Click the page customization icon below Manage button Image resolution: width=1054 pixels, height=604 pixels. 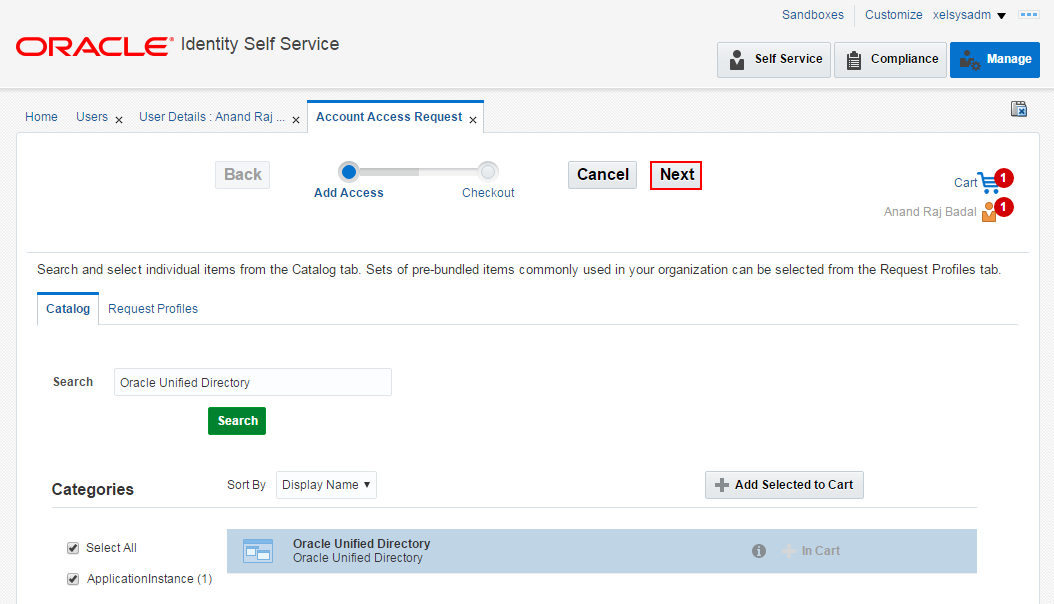(1018, 108)
